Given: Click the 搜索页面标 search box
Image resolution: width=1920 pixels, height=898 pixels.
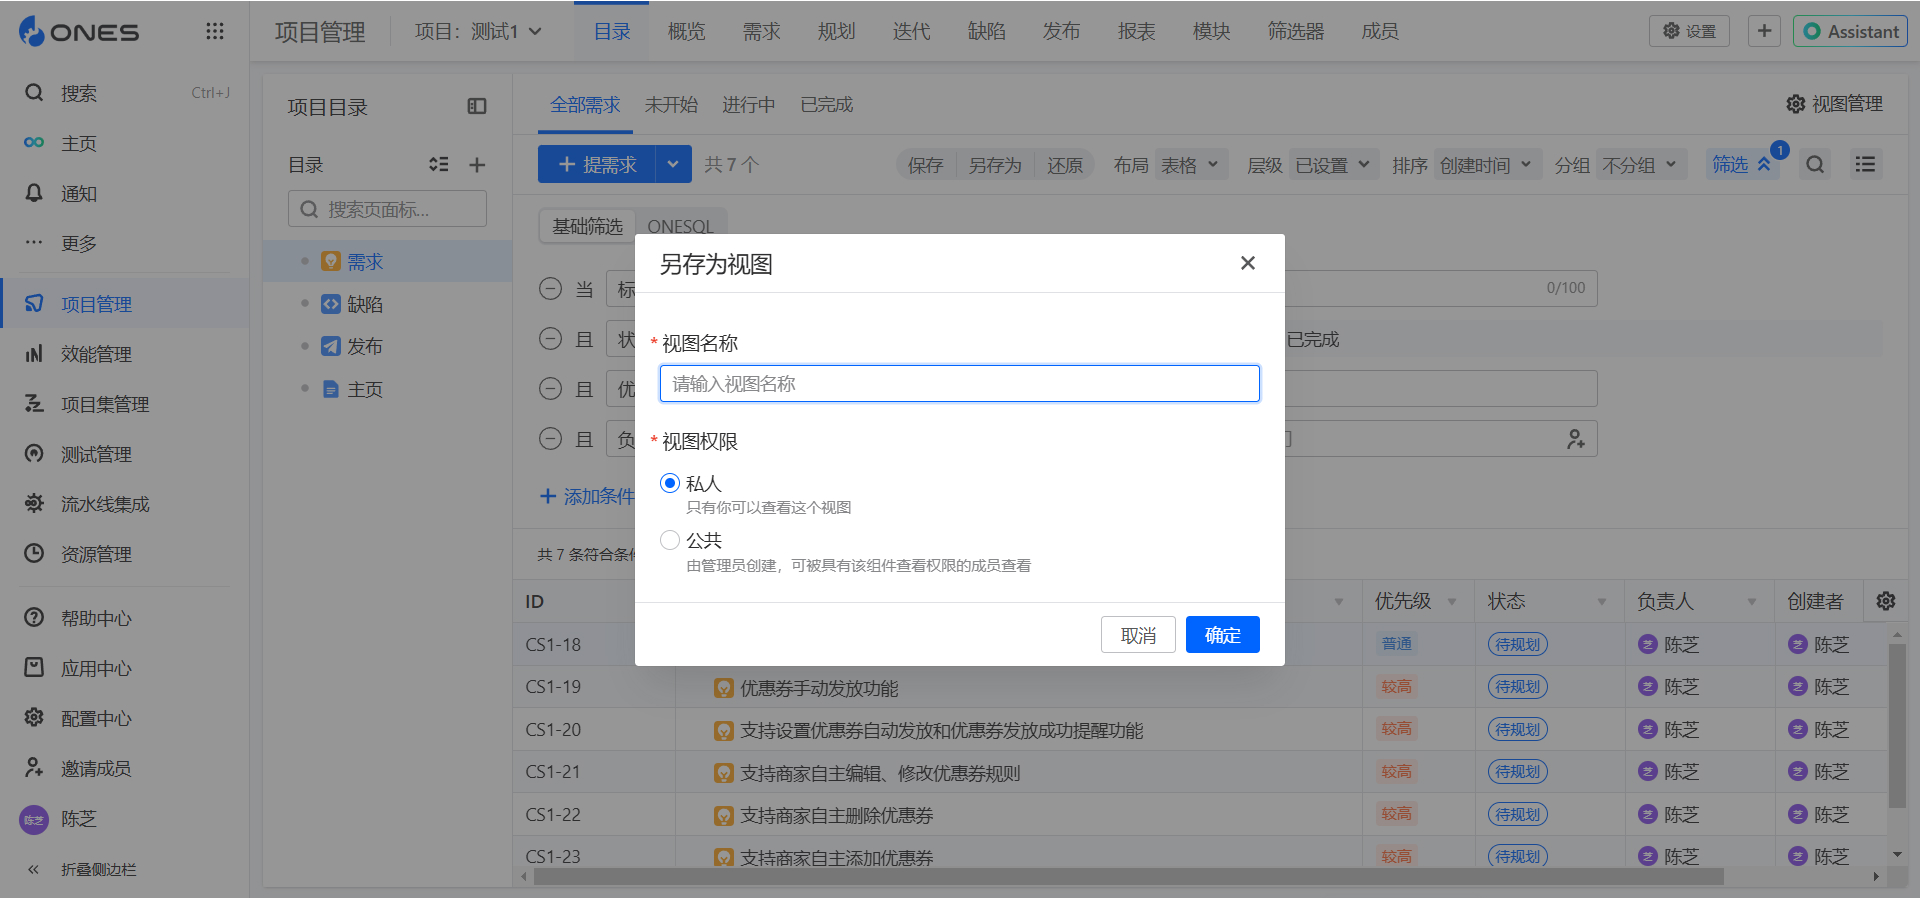Looking at the screenshot, I should (x=387, y=209).
